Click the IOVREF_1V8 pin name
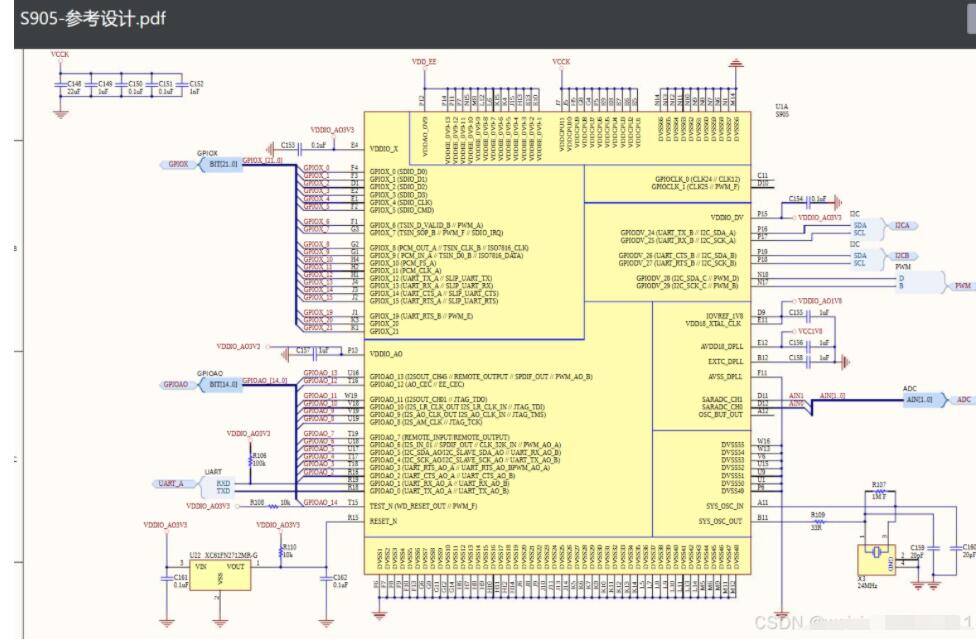 click(x=725, y=316)
